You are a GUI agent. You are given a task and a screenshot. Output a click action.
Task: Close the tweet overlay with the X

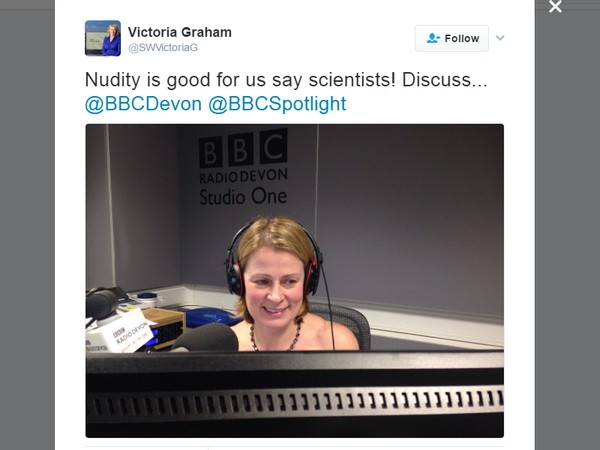pyautogui.click(x=555, y=6)
